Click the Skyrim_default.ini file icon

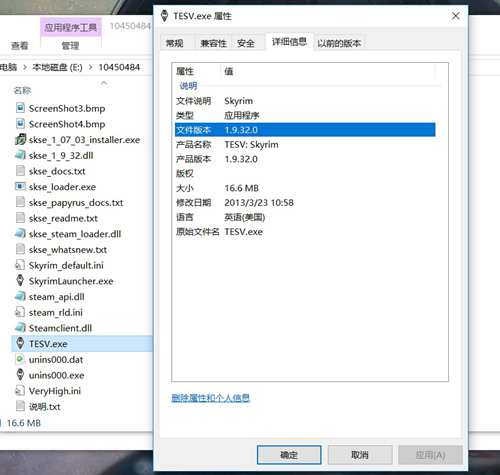(20, 265)
